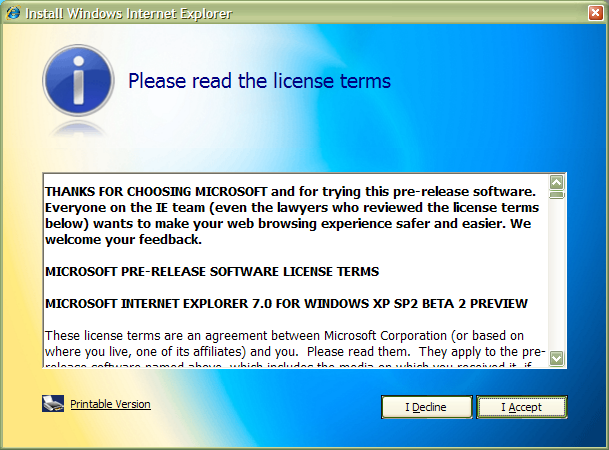Click the license text scroll down arrow

[557, 358]
